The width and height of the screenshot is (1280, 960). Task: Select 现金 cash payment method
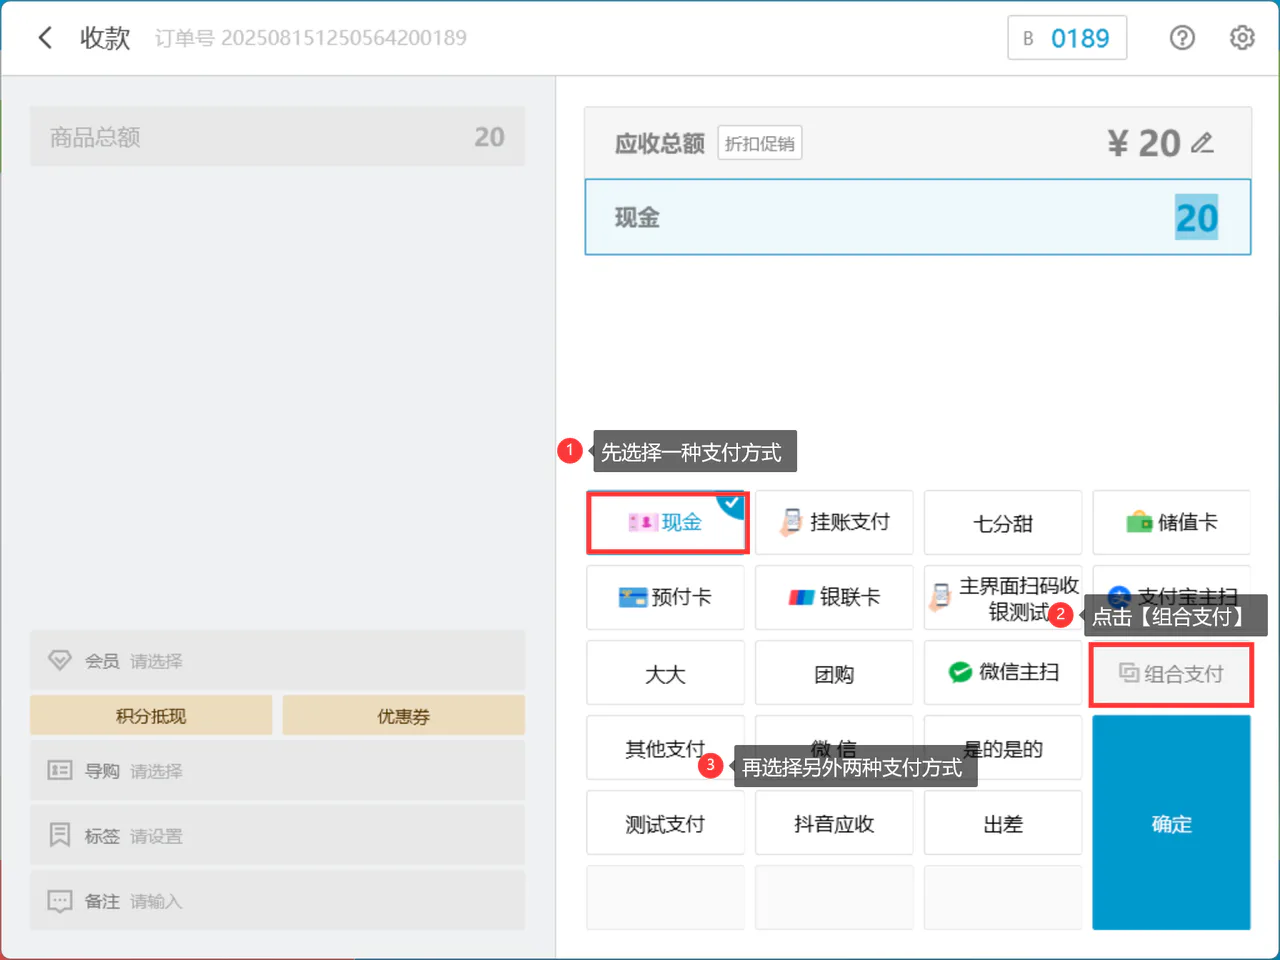(x=667, y=522)
